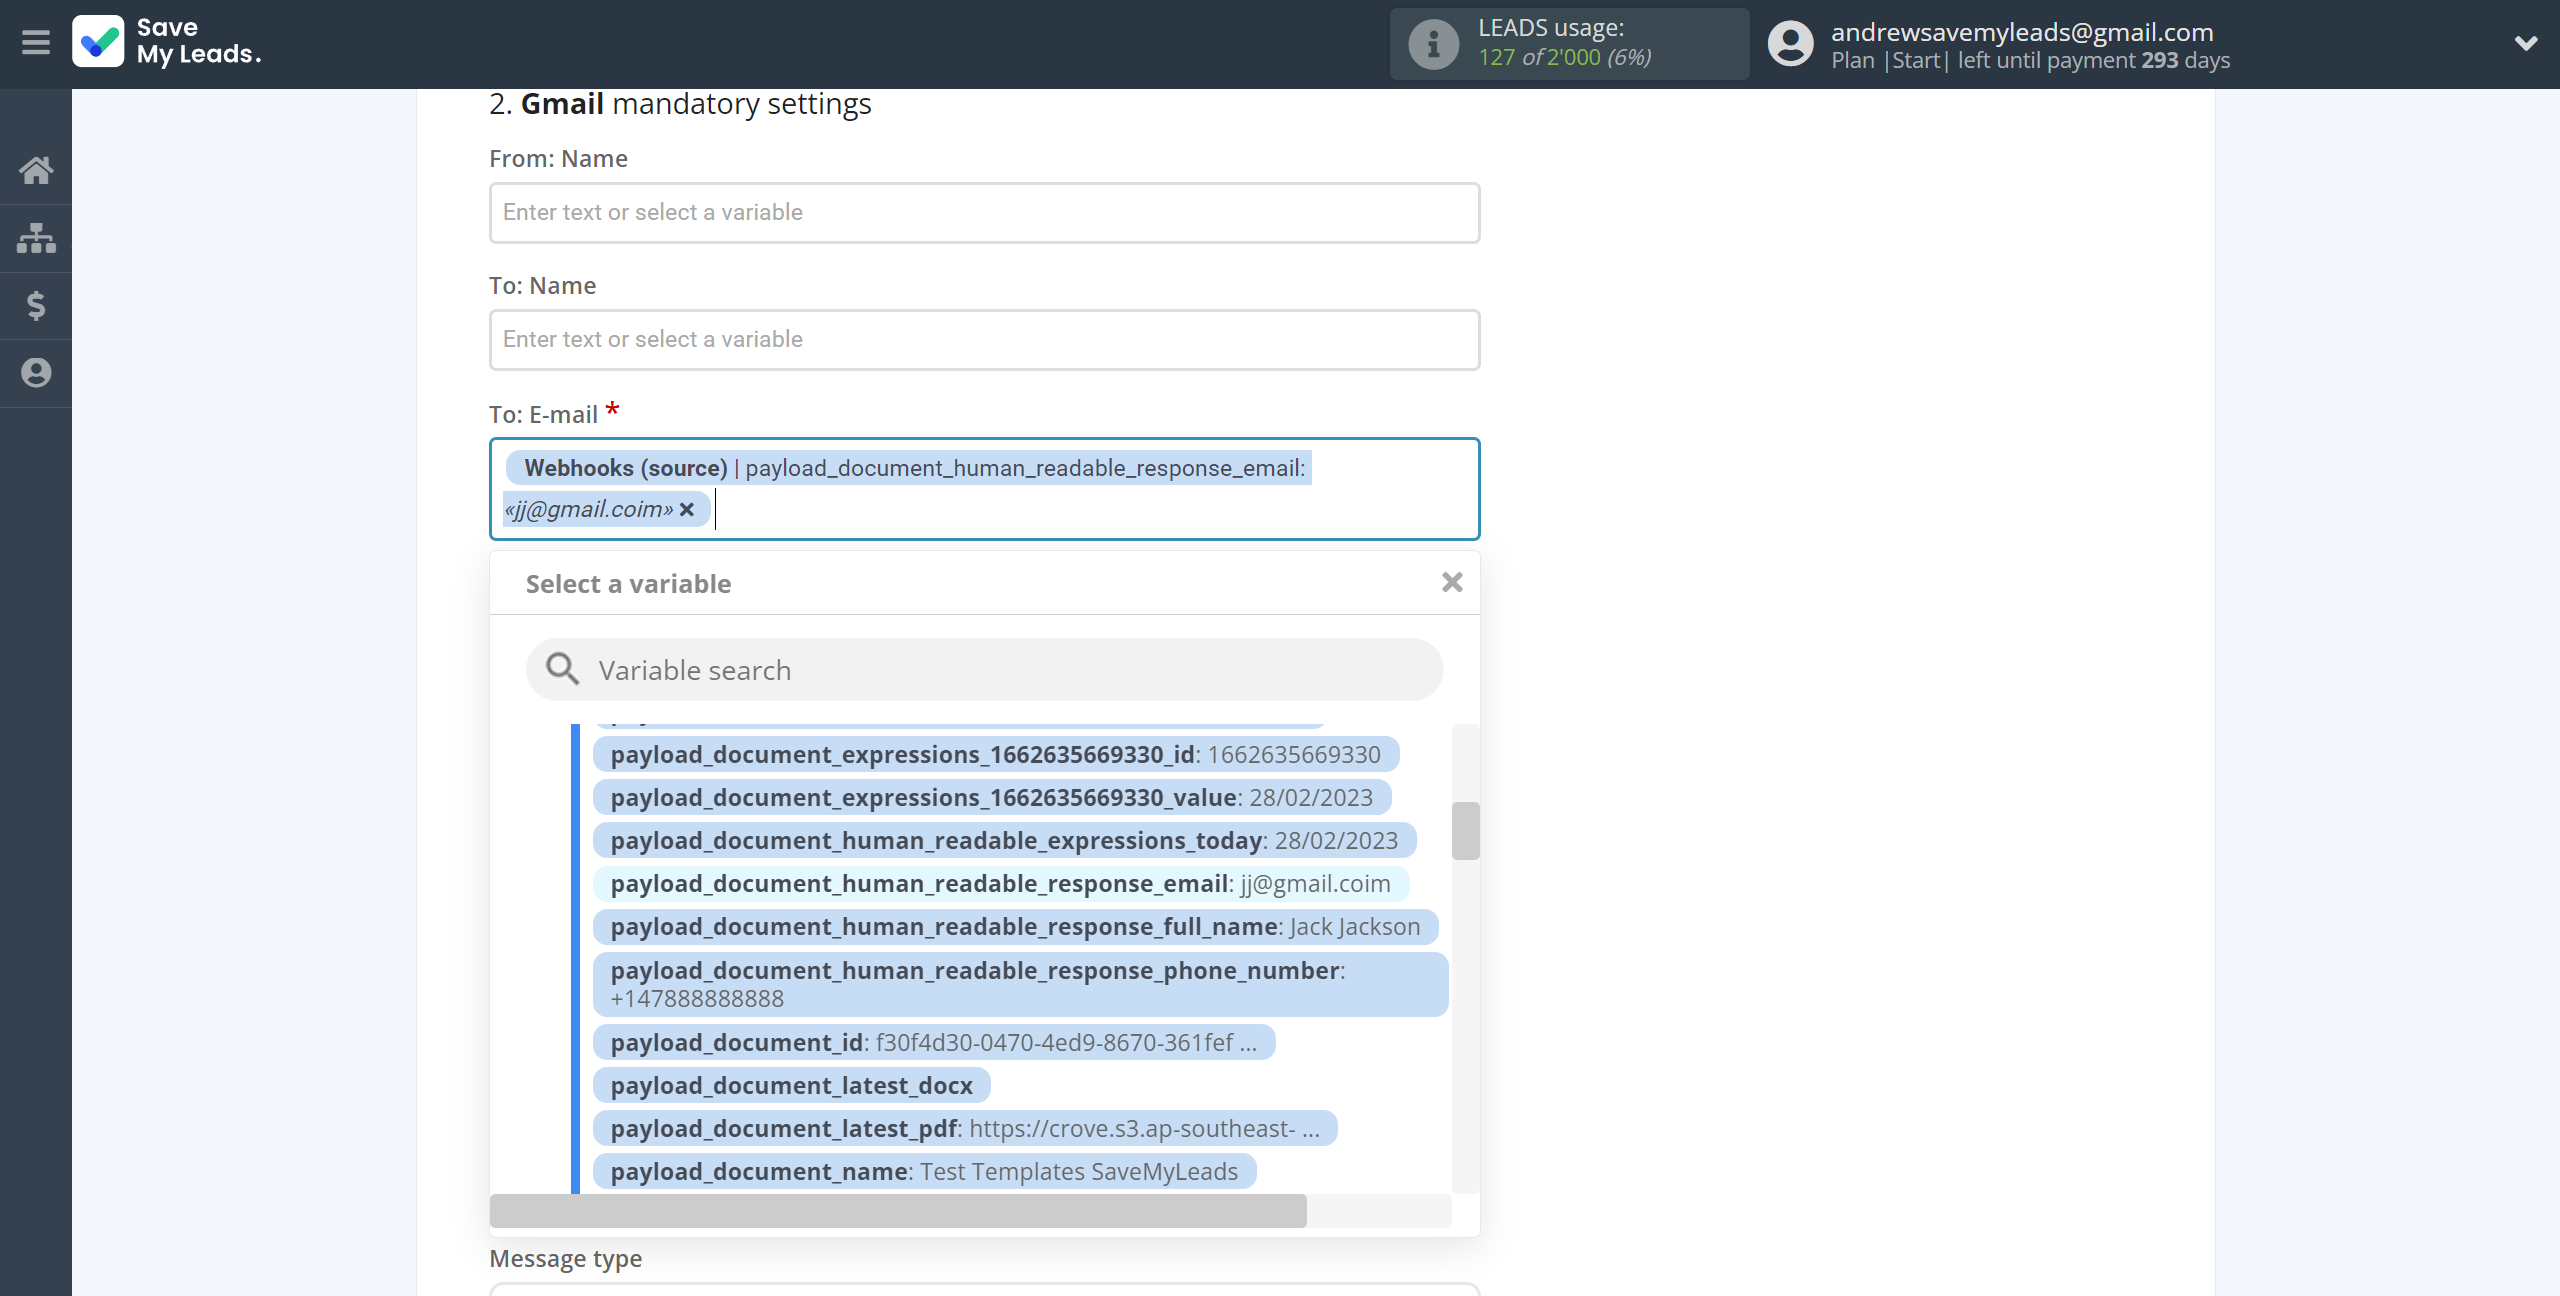Click the Save My Leads home icon
2560x1296 pixels.
(36, 169)
